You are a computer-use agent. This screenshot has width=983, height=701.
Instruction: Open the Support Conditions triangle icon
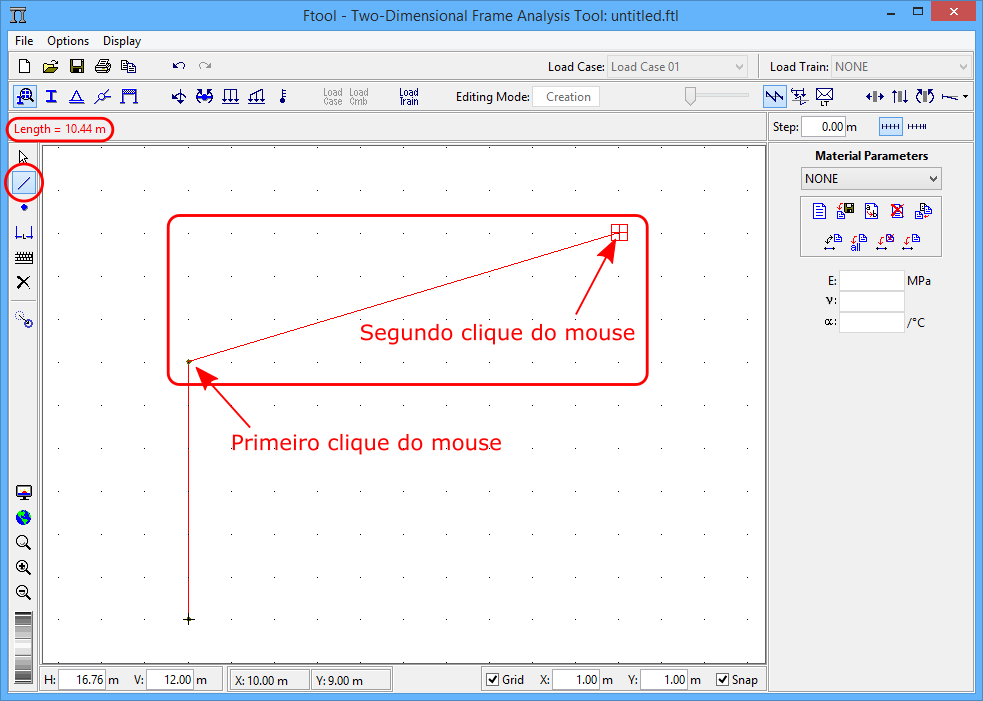tap(76, 96)
